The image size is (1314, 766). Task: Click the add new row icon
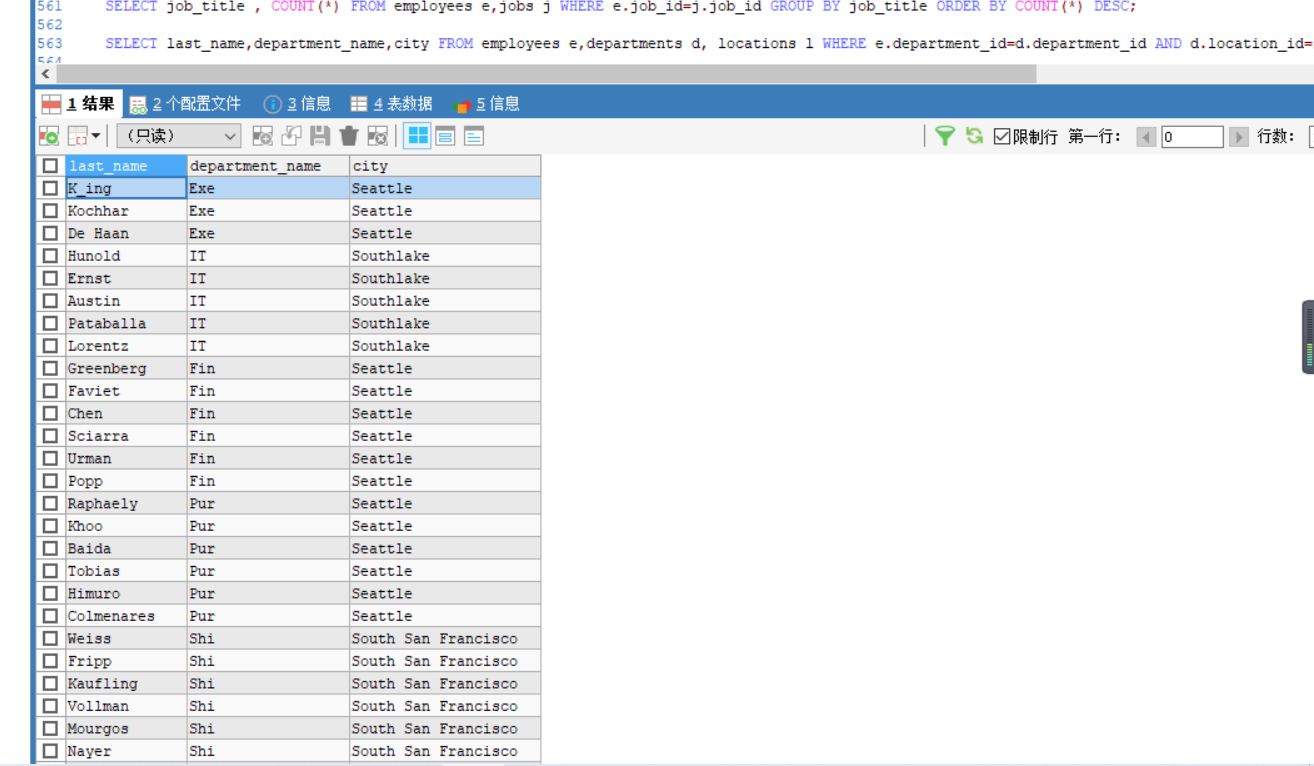tap(261, 135)
